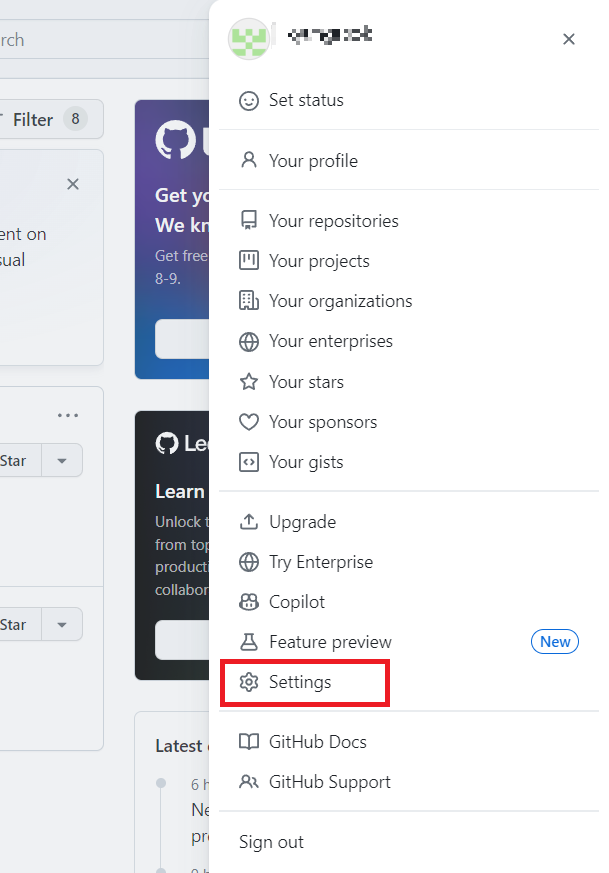Select the Your stars star icon

249,381
